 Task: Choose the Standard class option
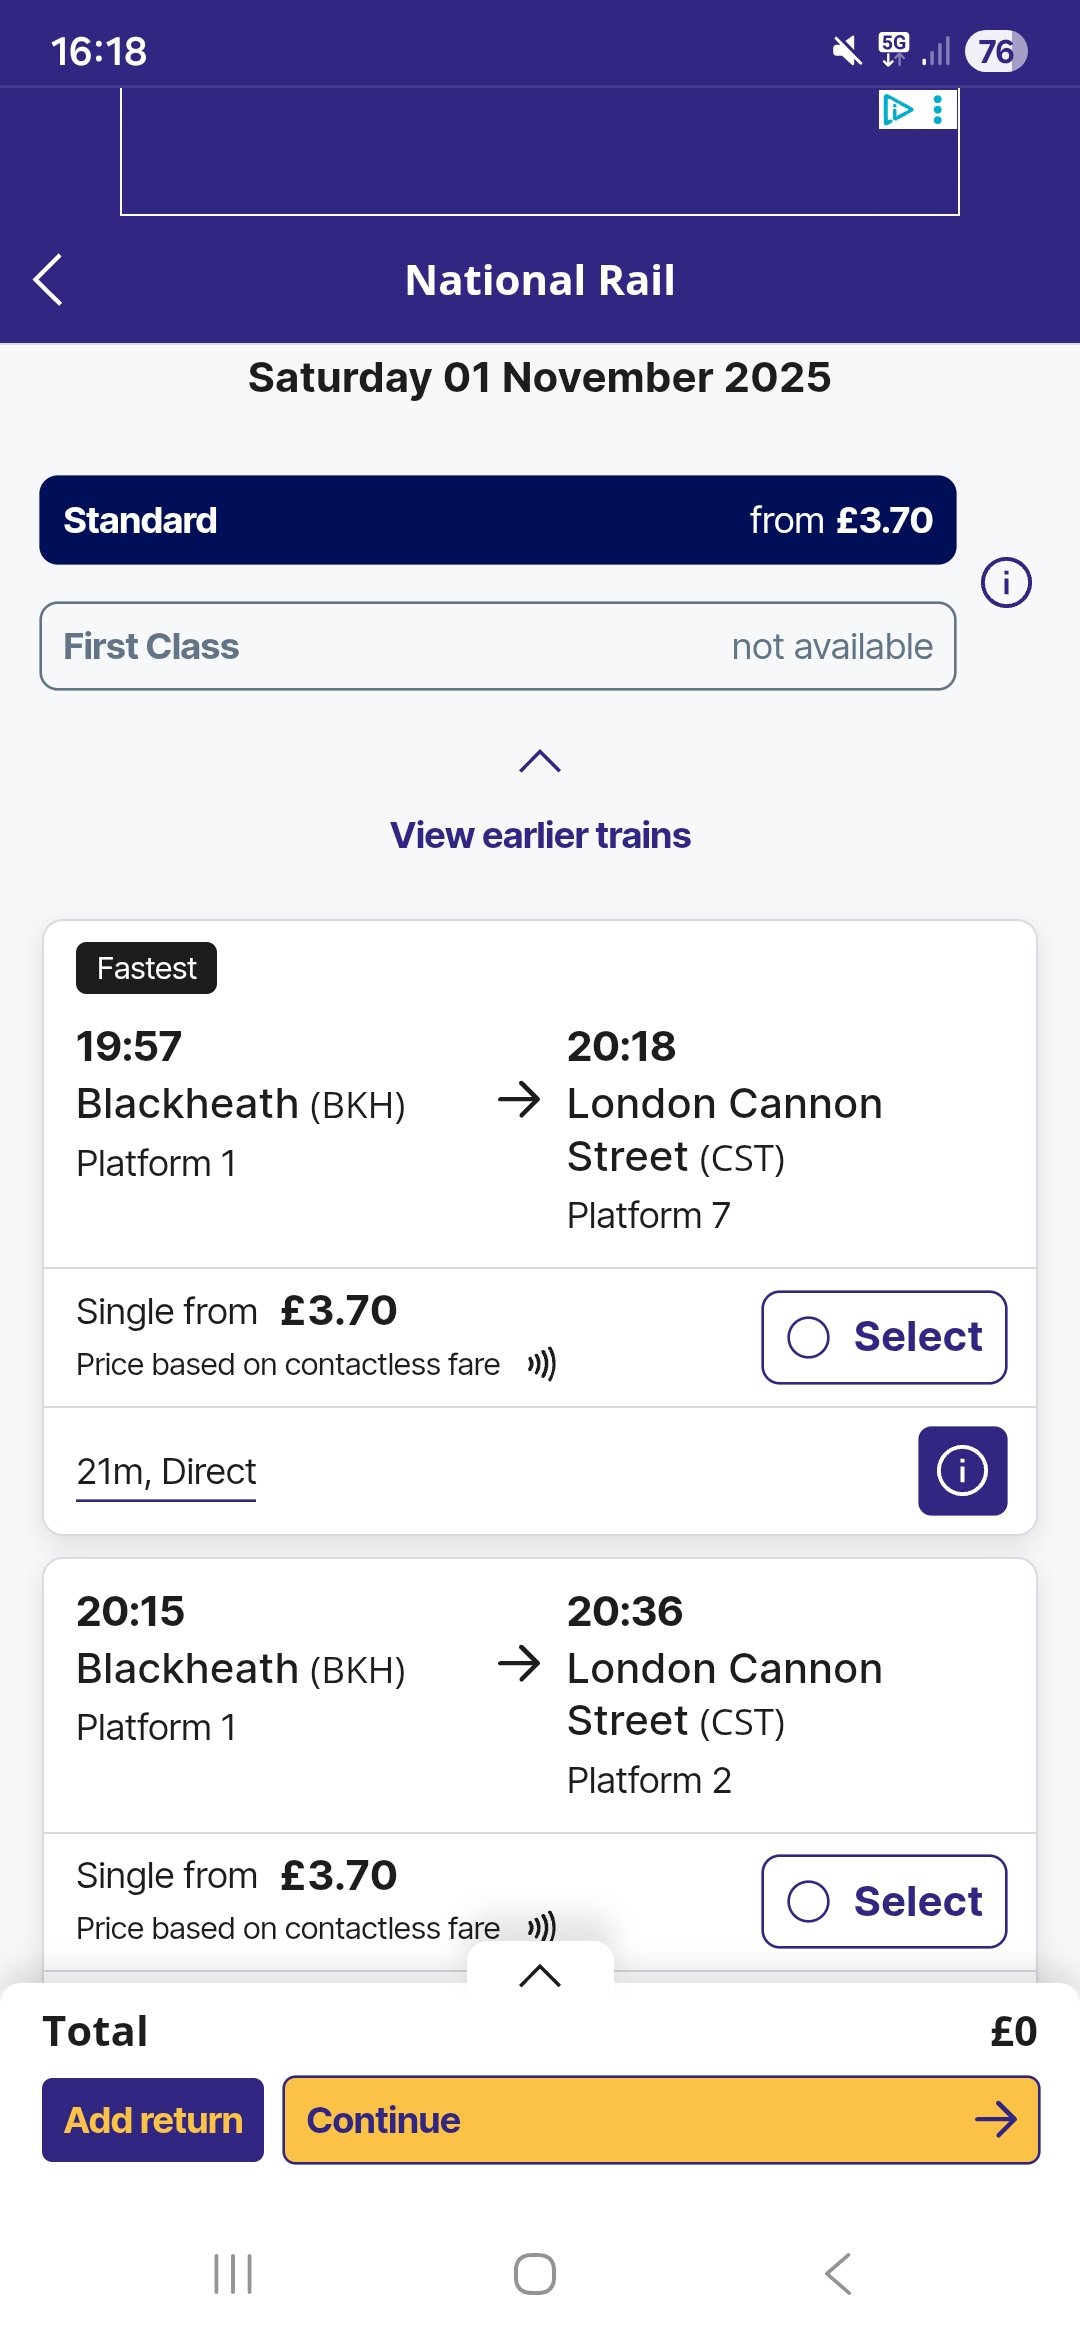click(497, 520)
